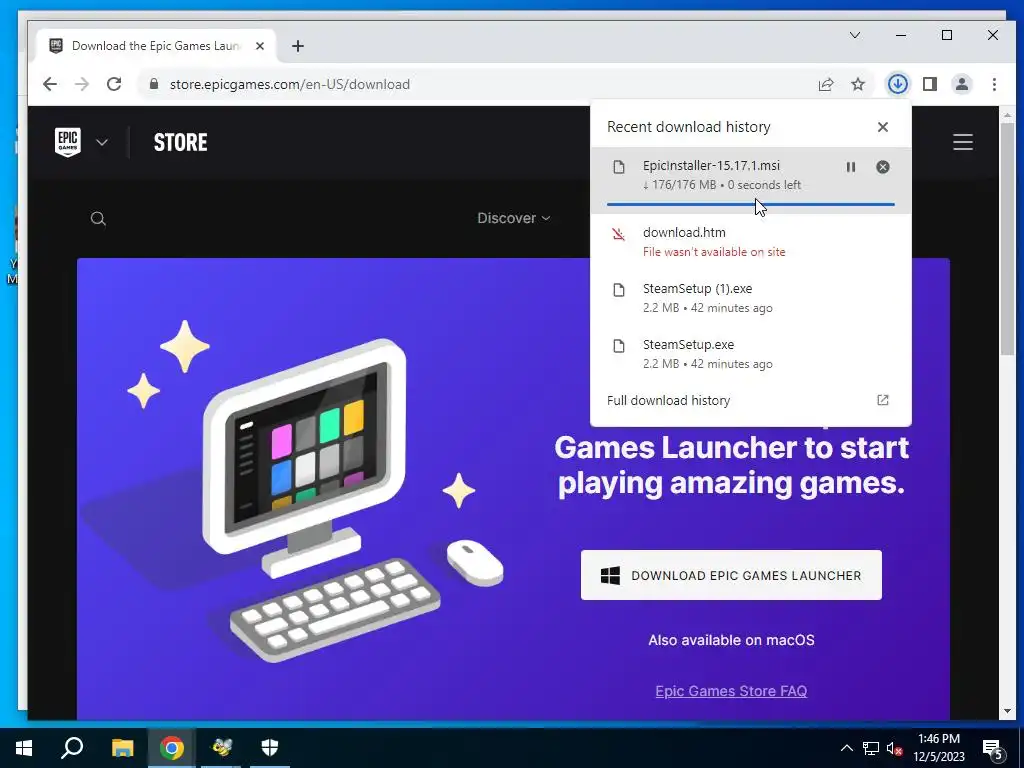
Task: Open the Chrome three-dot menu
Action: (994, 84)
